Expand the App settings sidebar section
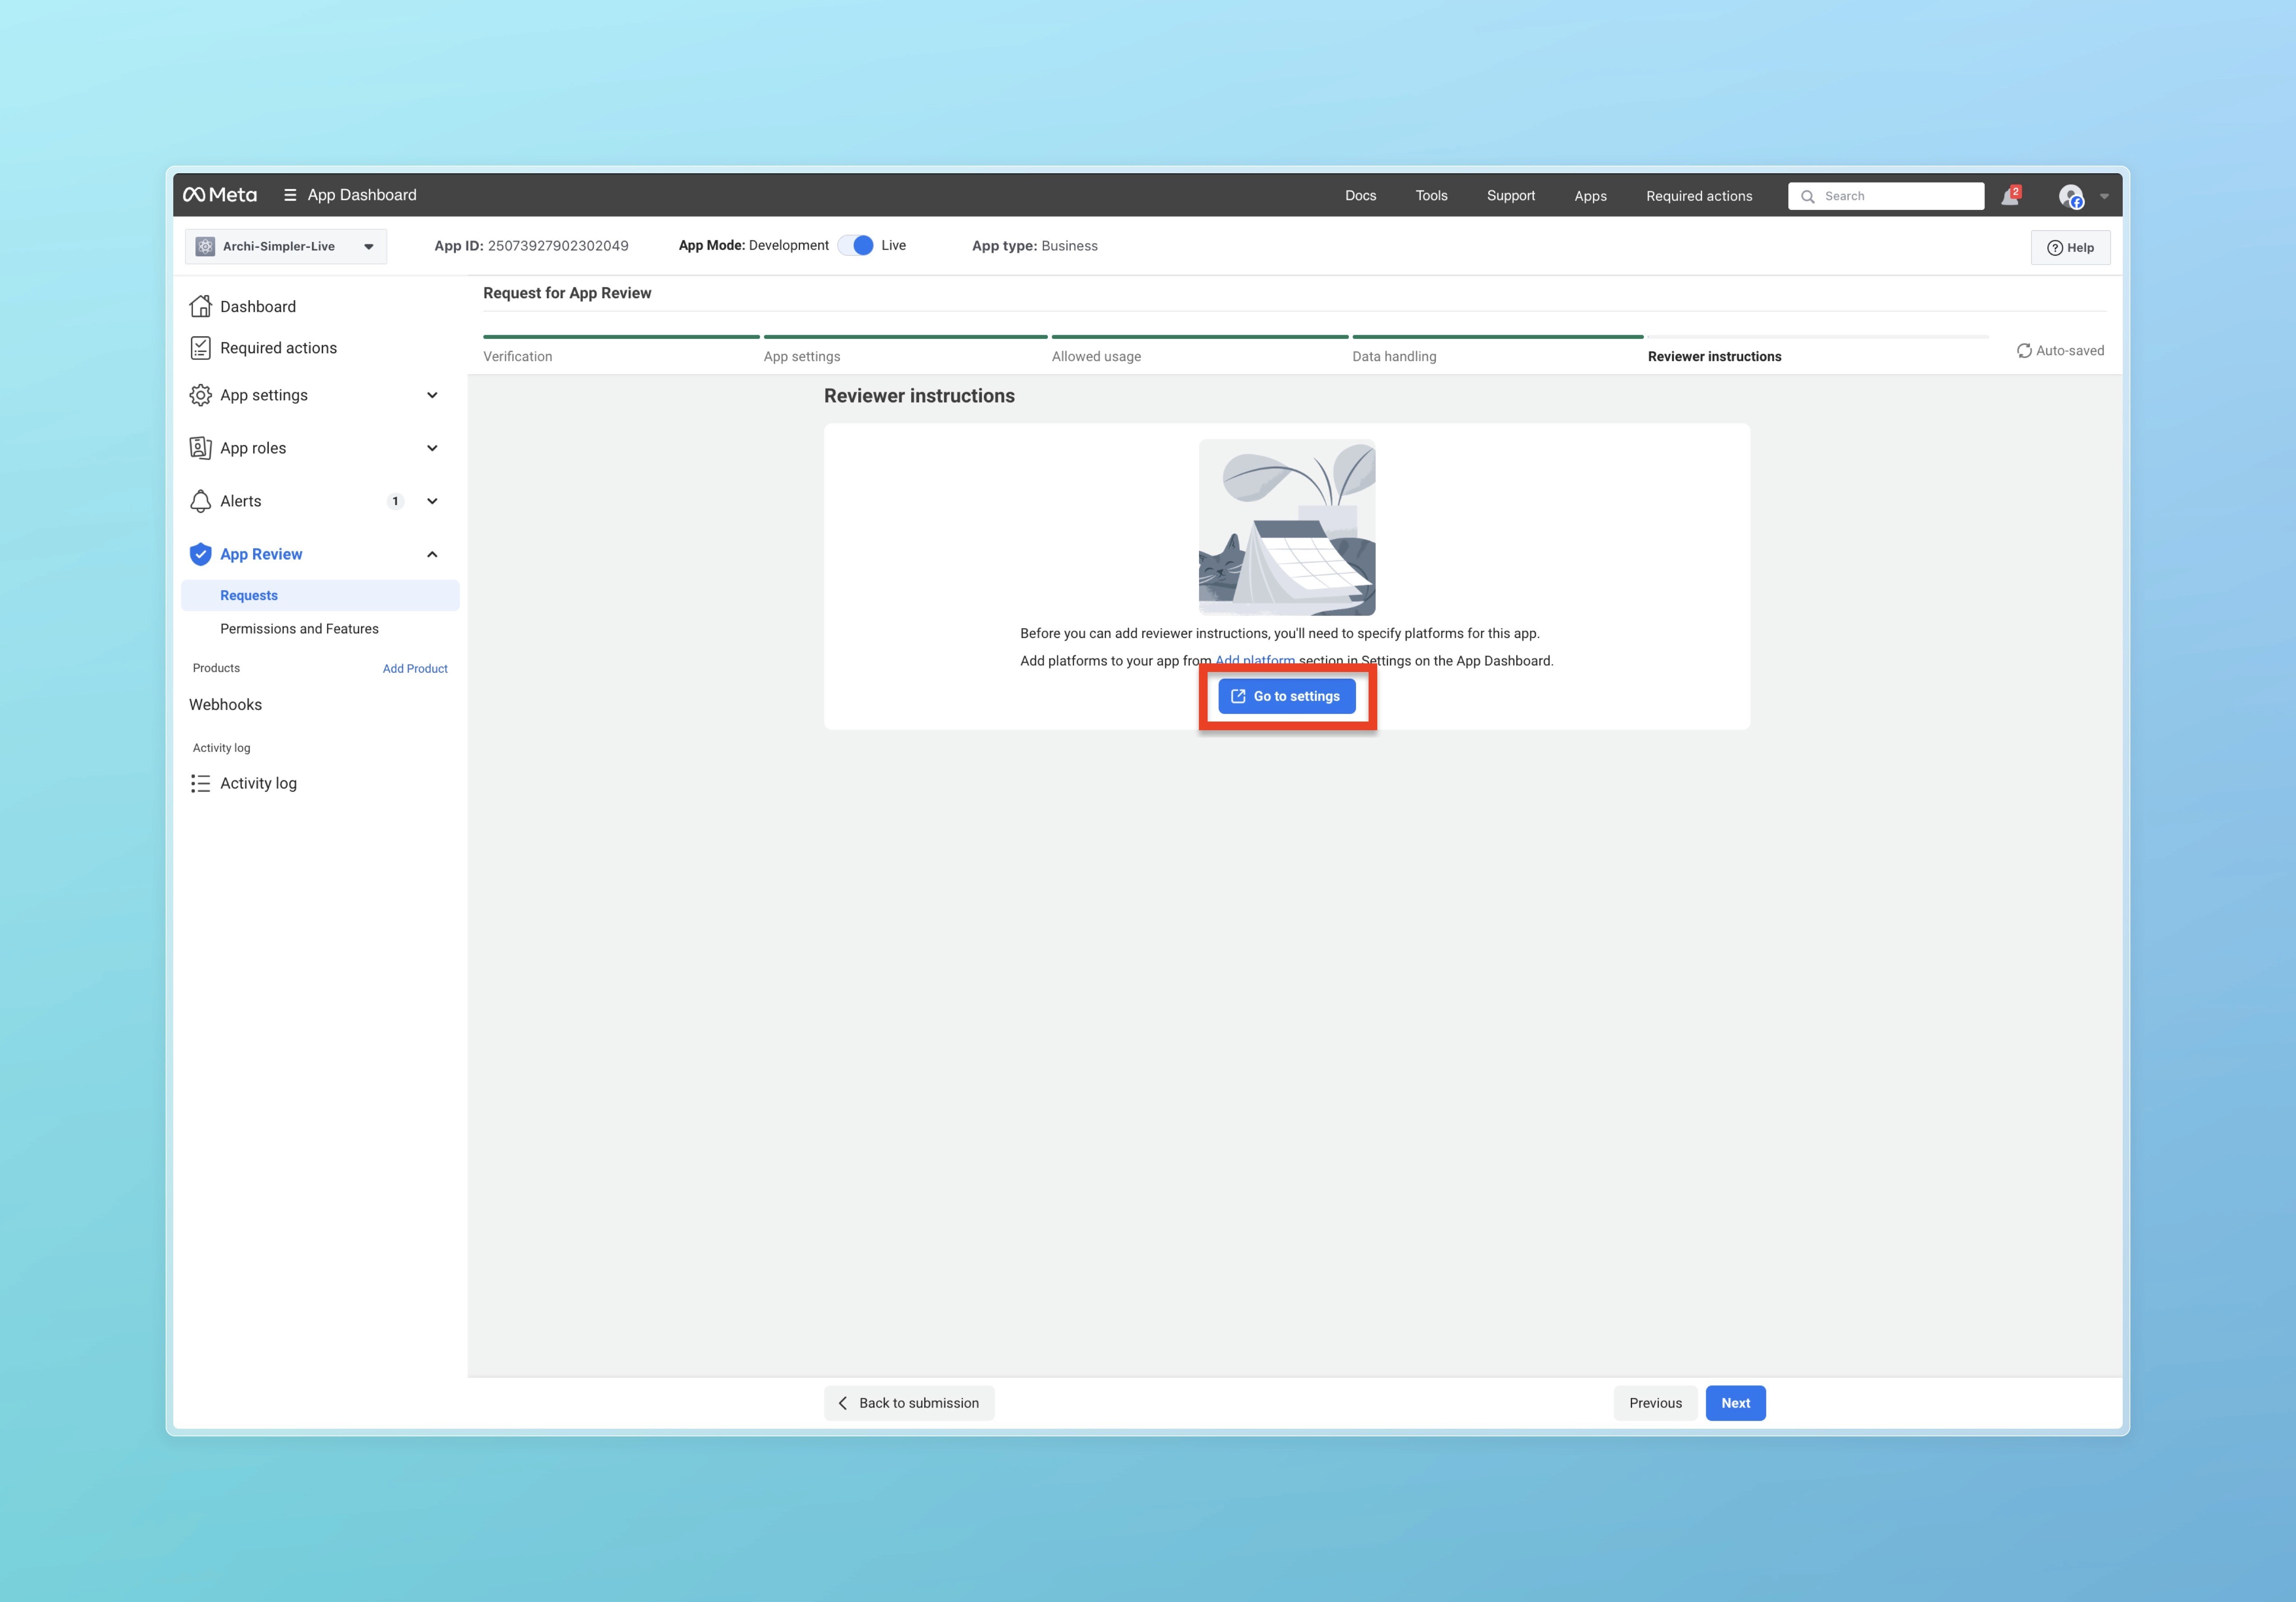This screenshot has width=2296, height=1602. (432, 395)
